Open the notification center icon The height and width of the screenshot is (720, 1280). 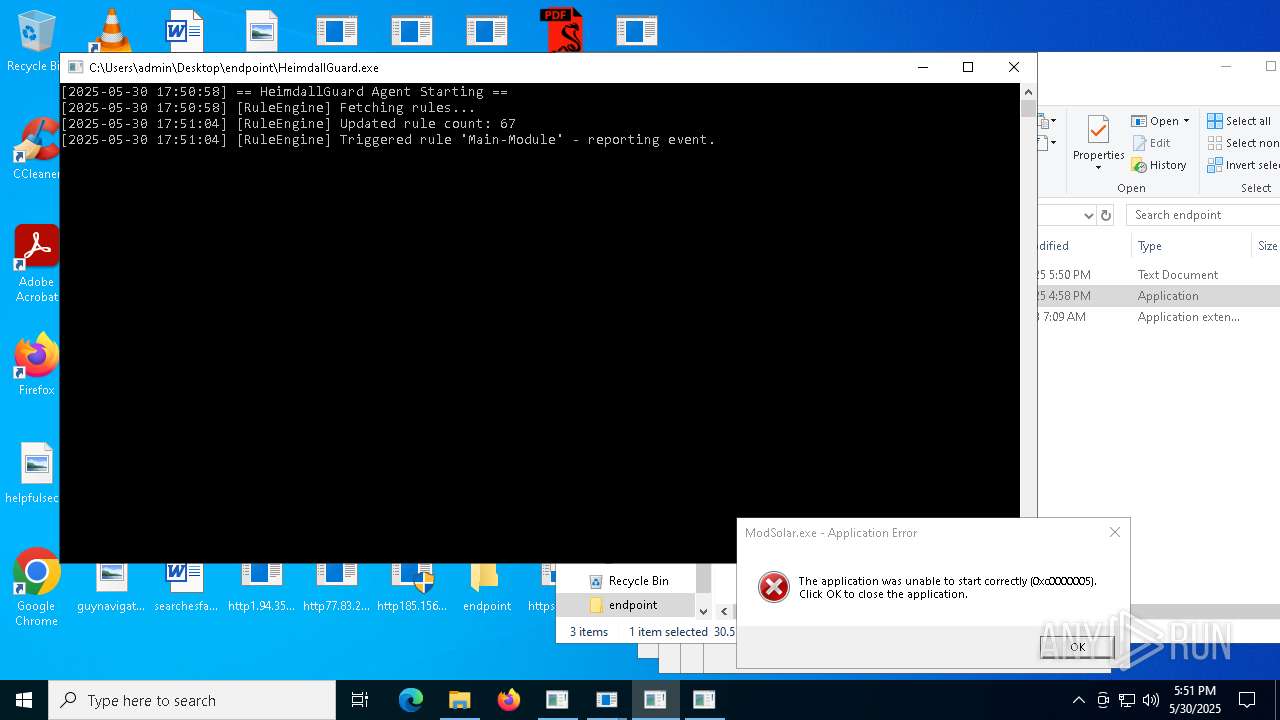(x=1247, y=700)
